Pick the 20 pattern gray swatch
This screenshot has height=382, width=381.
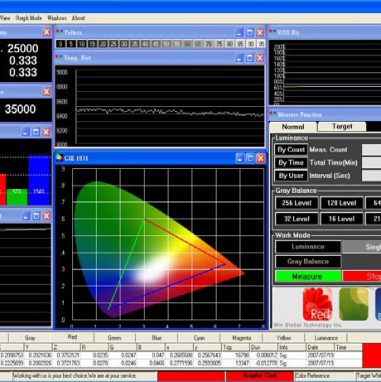[x=103, y=44]
